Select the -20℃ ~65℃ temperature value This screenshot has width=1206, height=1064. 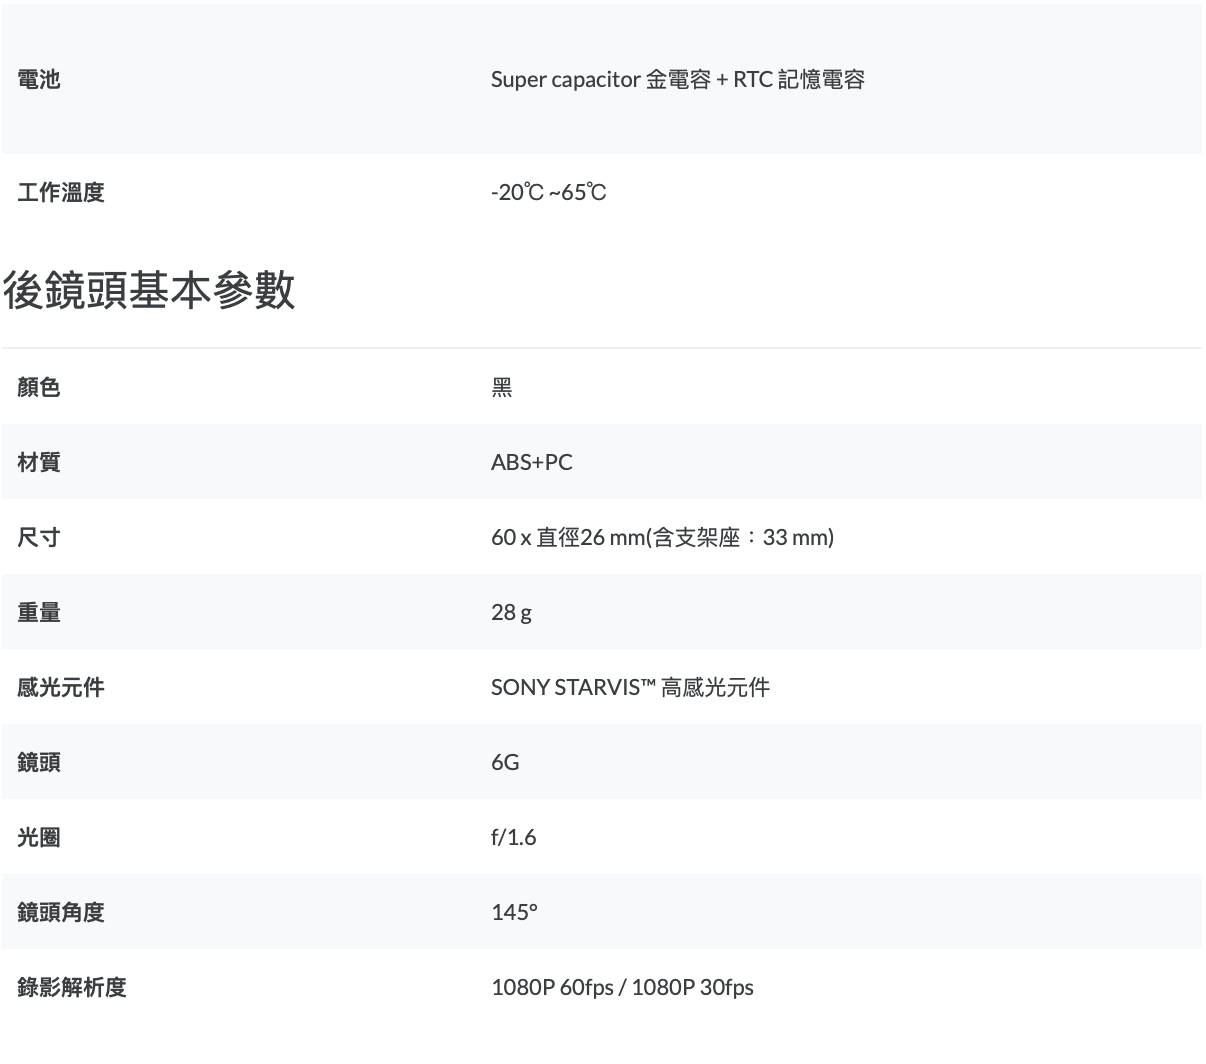[548, 192]
